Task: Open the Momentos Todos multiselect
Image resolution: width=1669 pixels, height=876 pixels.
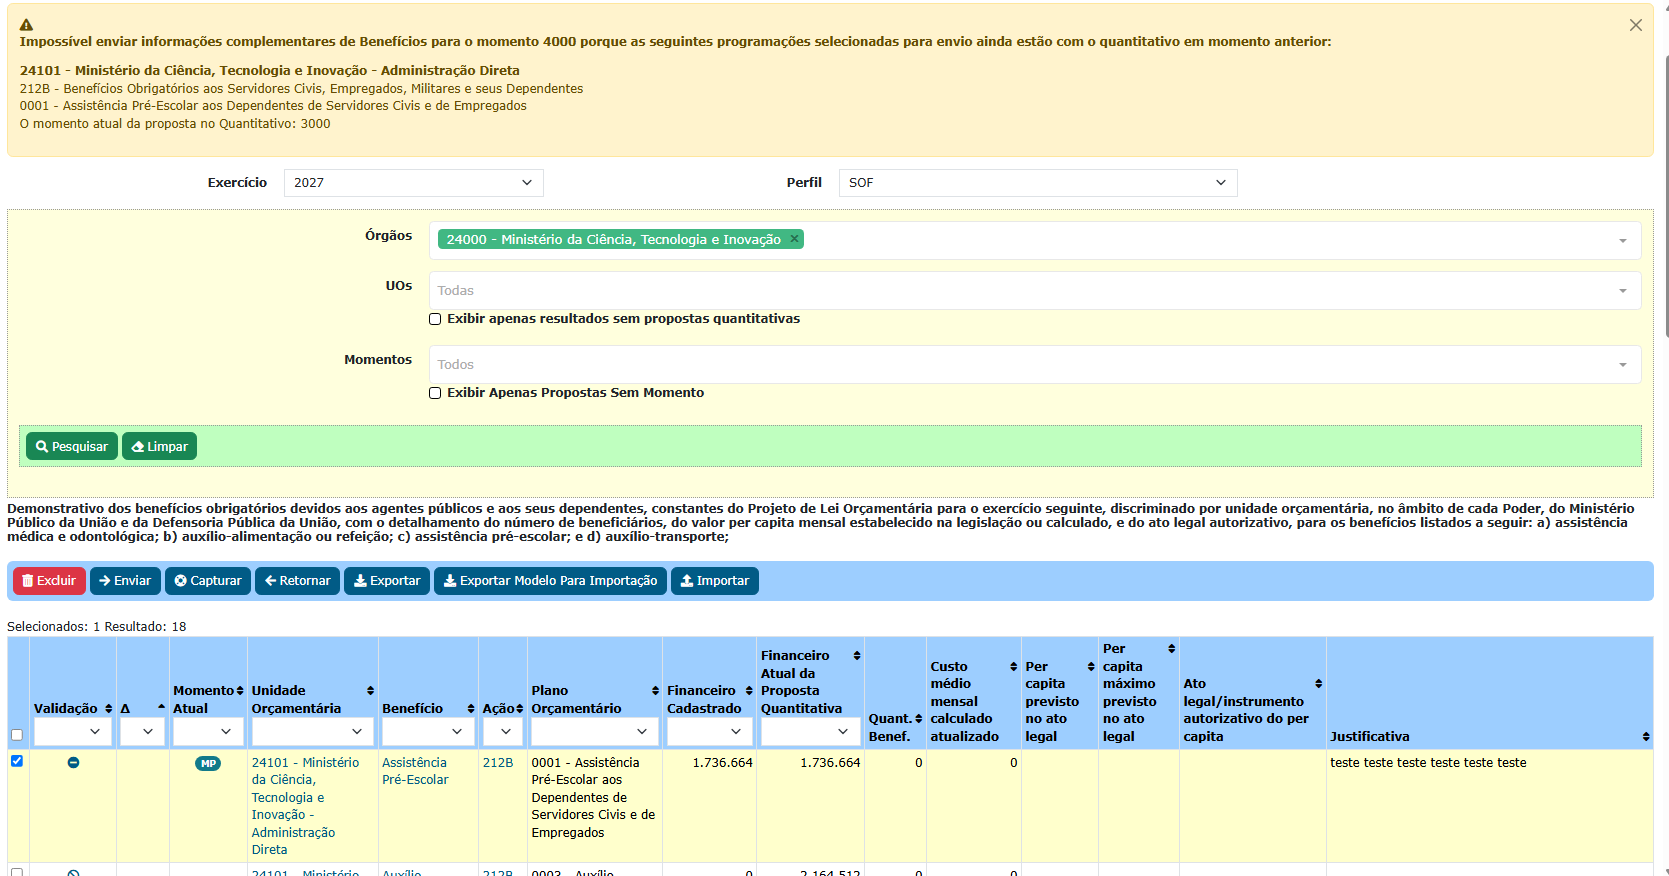Action: coord(1035,365)
